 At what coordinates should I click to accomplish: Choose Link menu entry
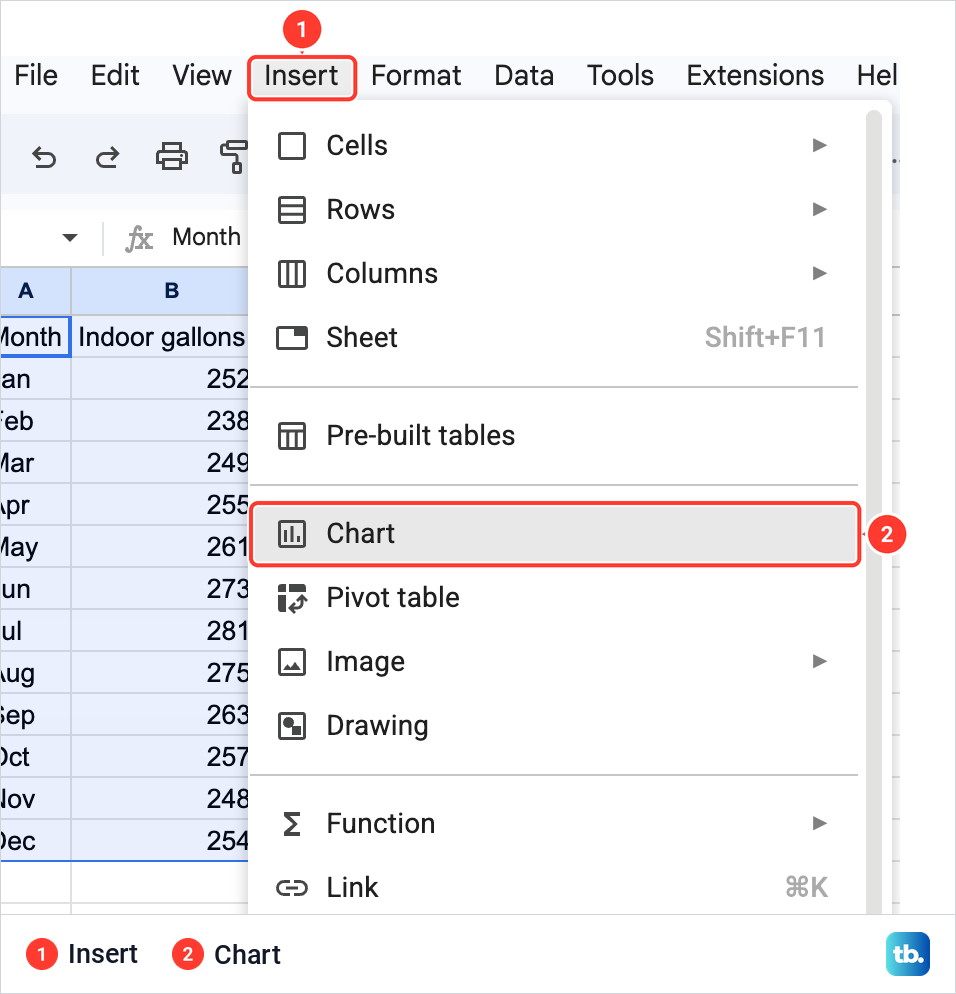click(555, 888)
